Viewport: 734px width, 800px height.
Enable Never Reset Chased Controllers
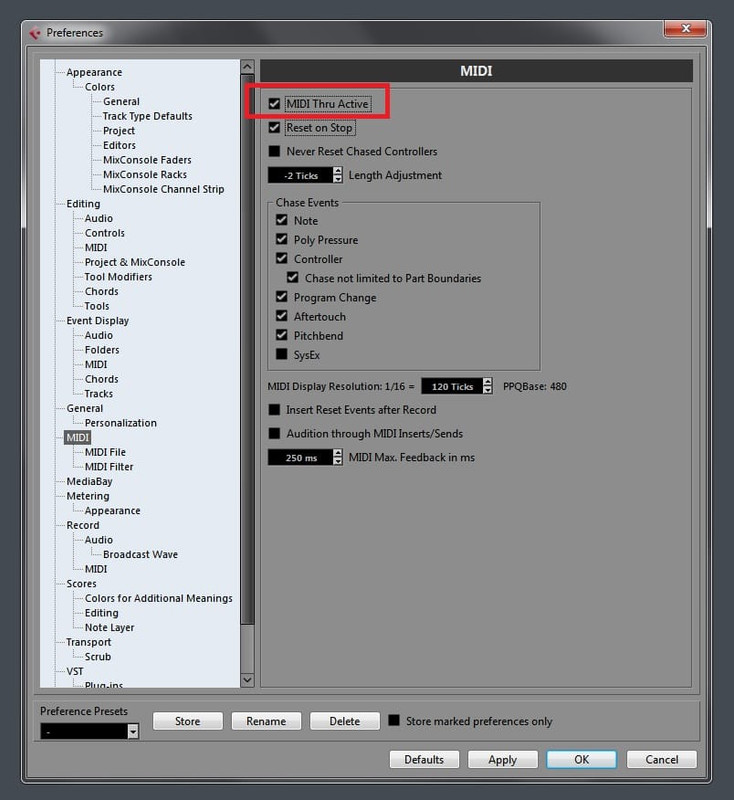[x=274, y=151]
